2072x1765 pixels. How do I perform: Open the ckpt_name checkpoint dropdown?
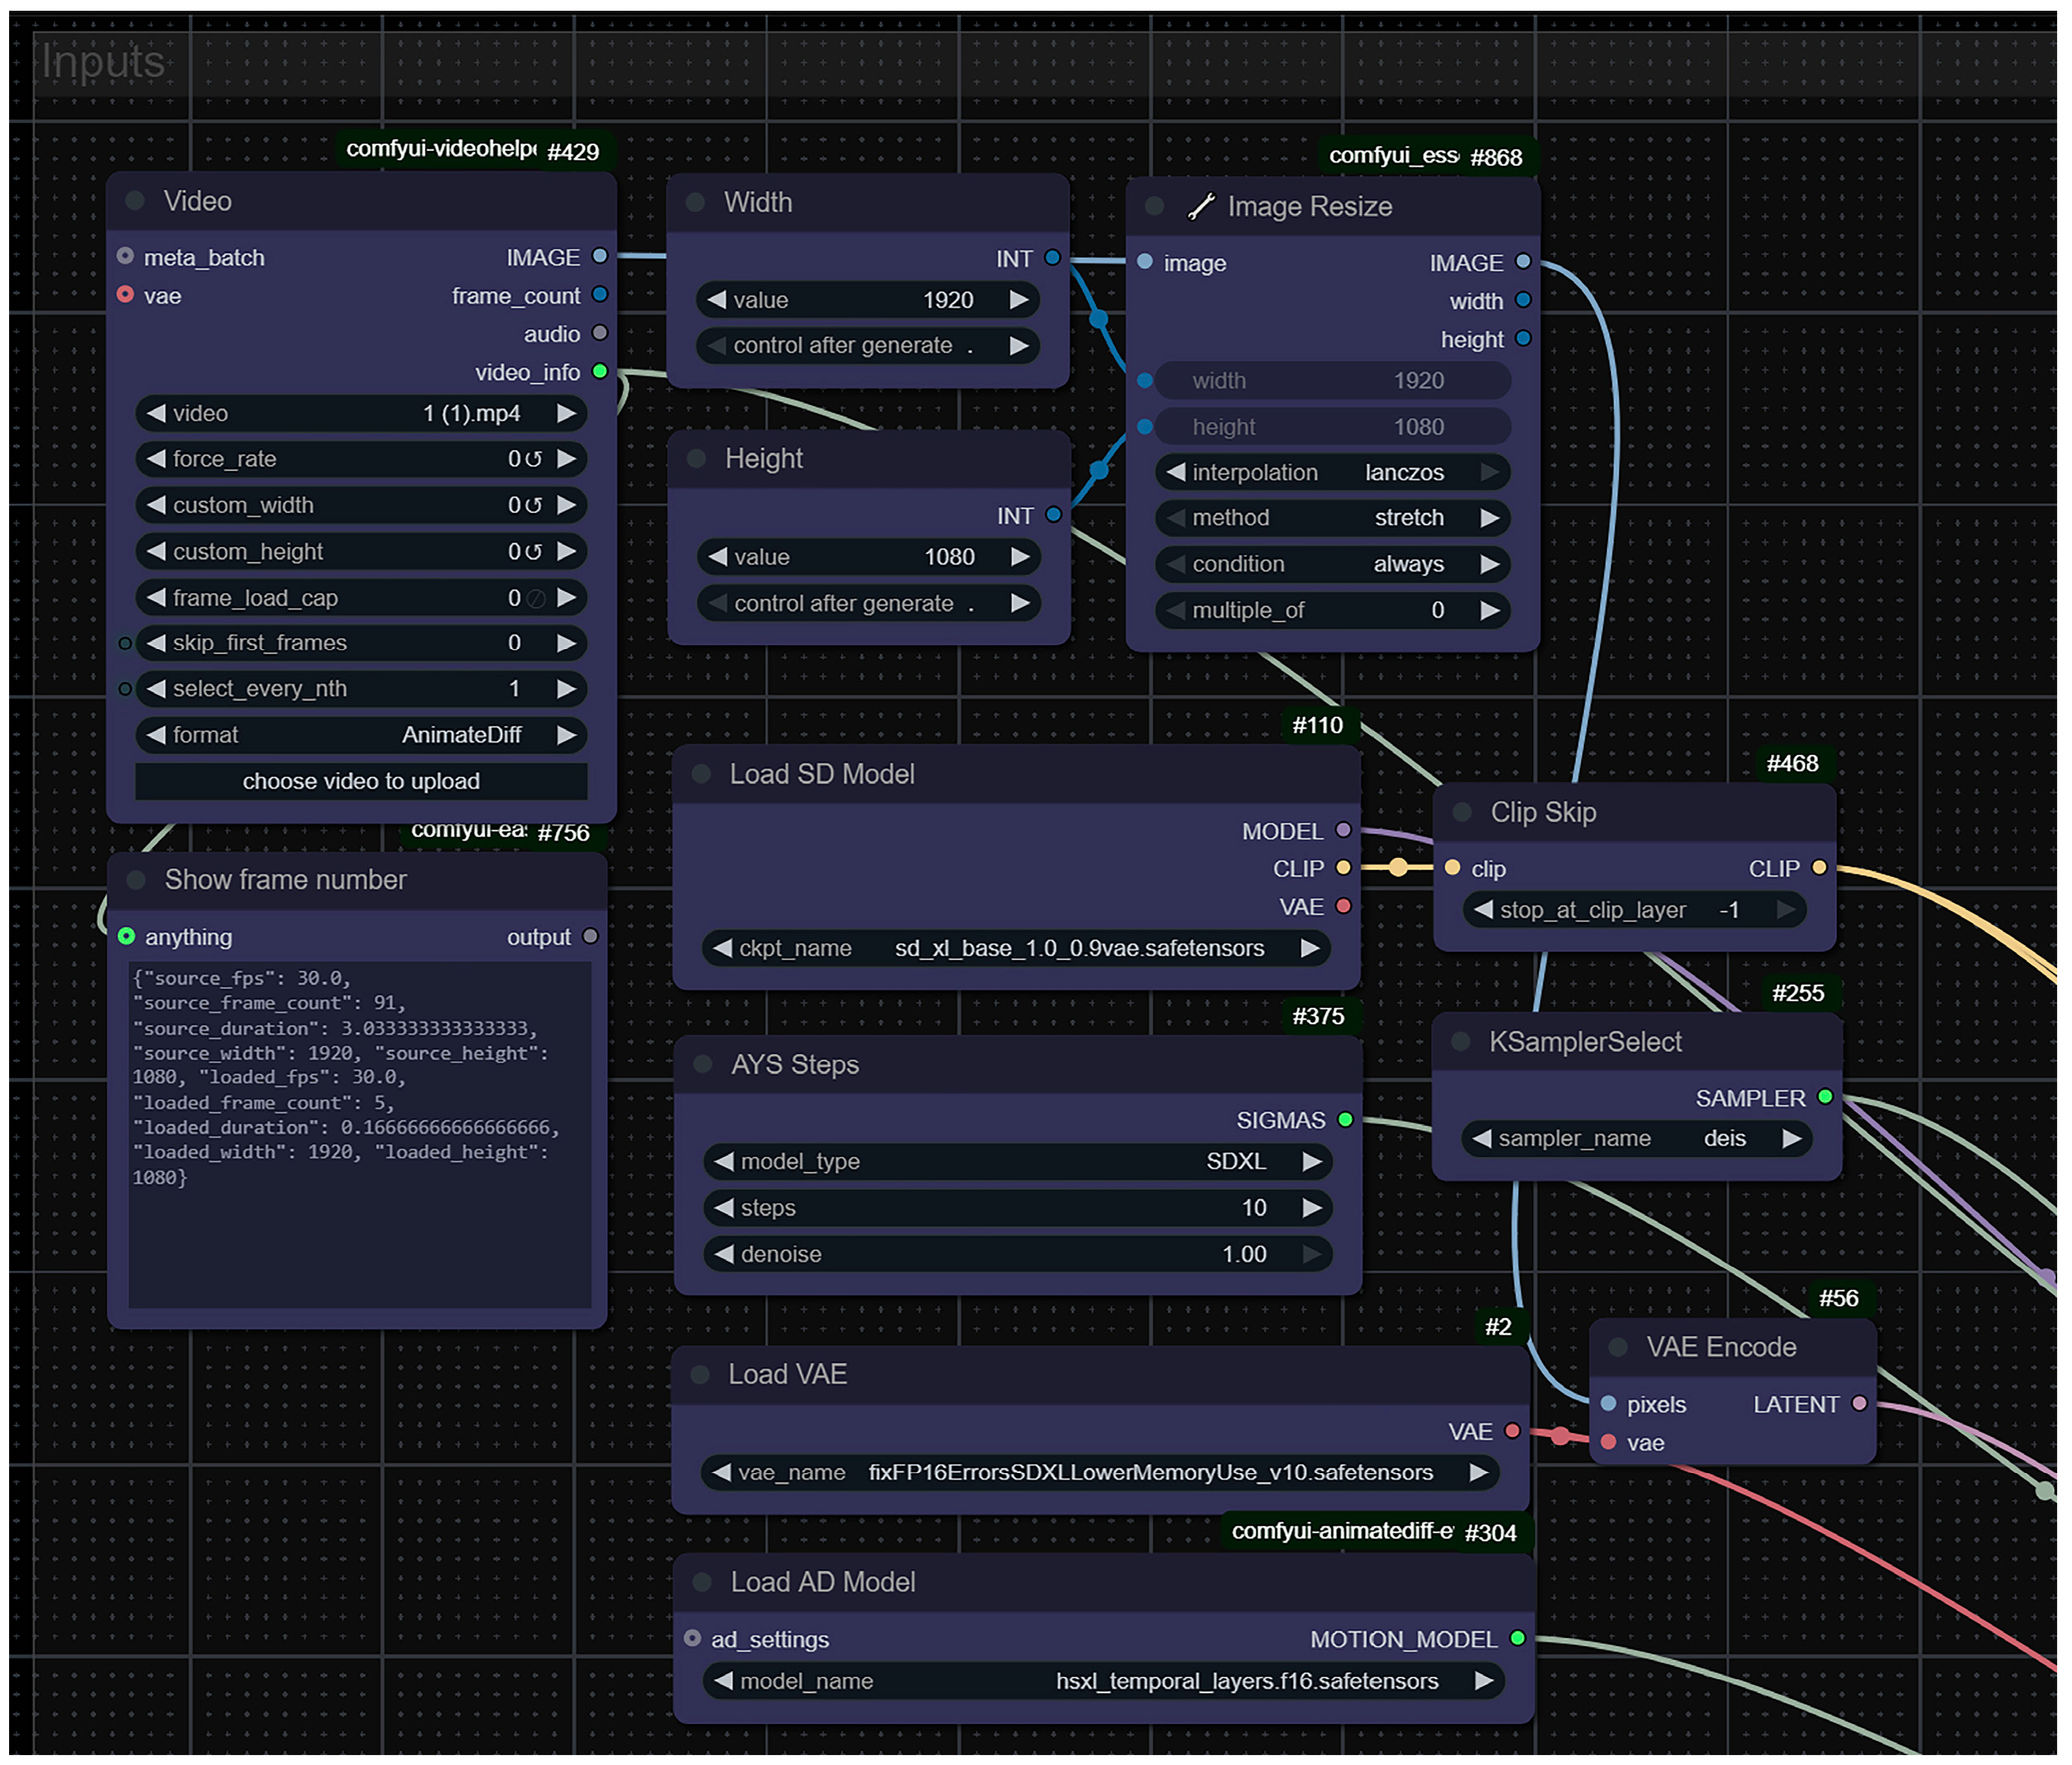[x=1015, y=948]
